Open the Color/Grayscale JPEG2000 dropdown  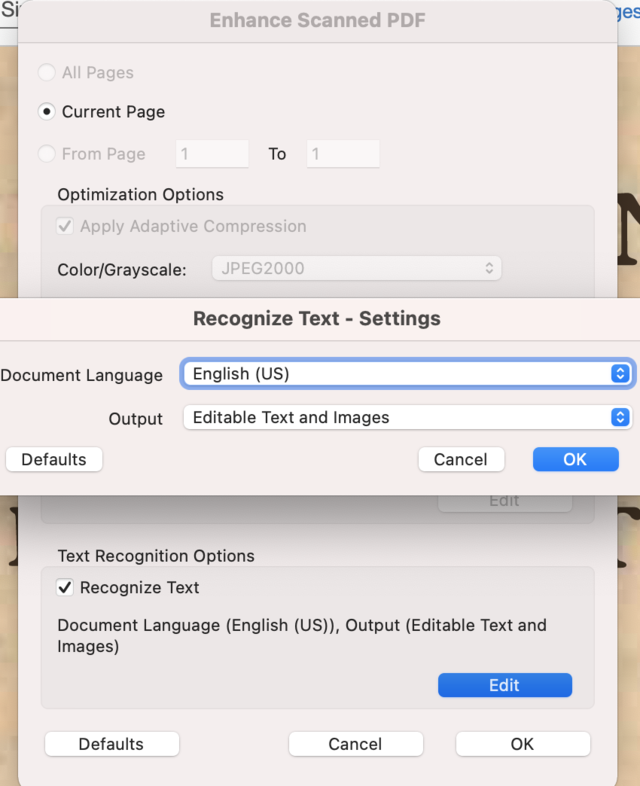[356, 268]
